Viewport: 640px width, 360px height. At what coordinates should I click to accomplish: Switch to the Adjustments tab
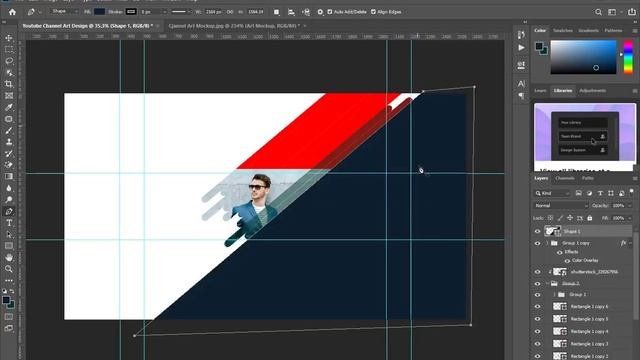click(x=593, y=91)
